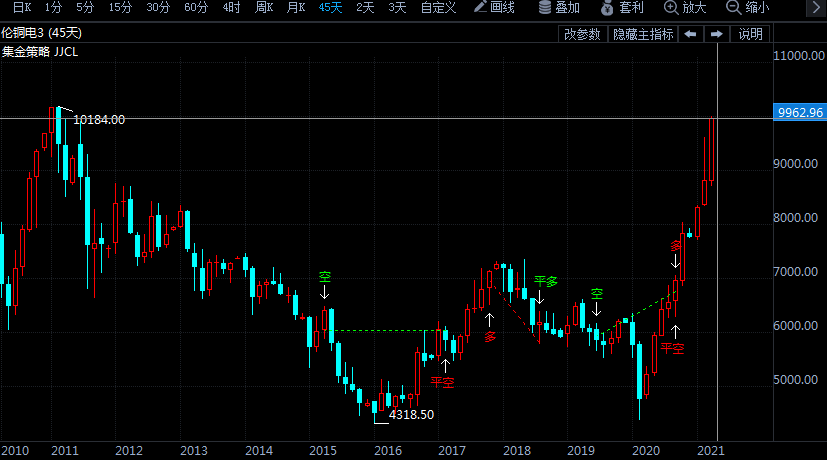Click the 伦铜电3 (45天) chart title
Screen dimensions: 827x460
(x=42, y=33)
